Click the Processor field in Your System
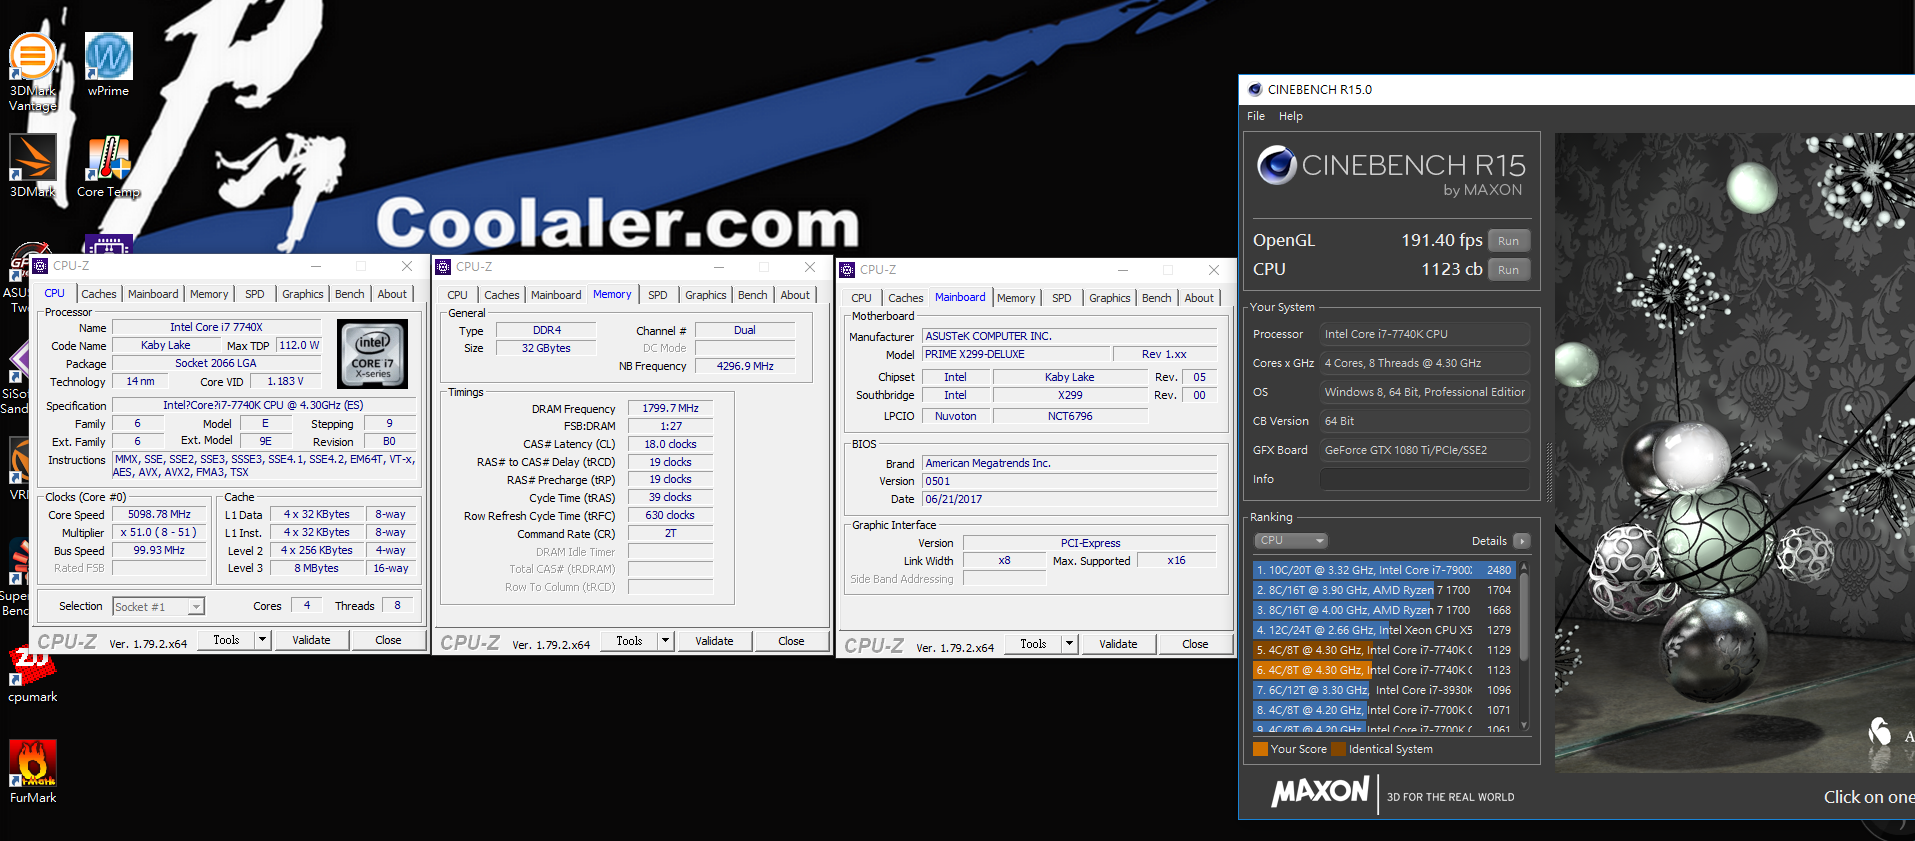The width and height of the screenshot is (1915, 841). (1424, 334)
